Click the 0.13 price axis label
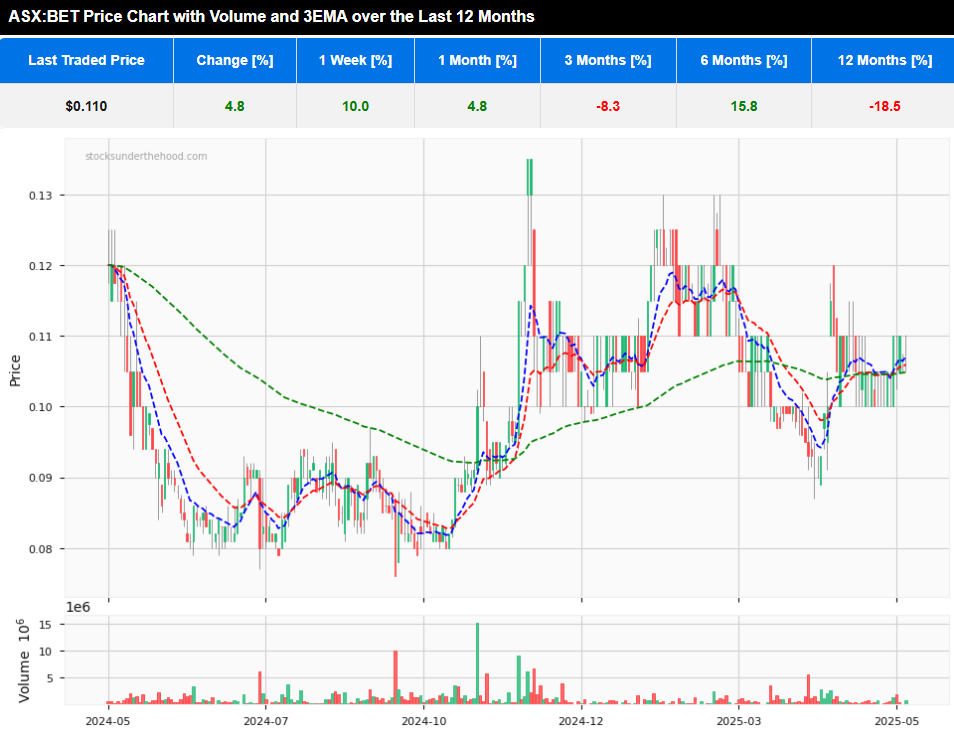954x736 pixels. tap(40, 195)
